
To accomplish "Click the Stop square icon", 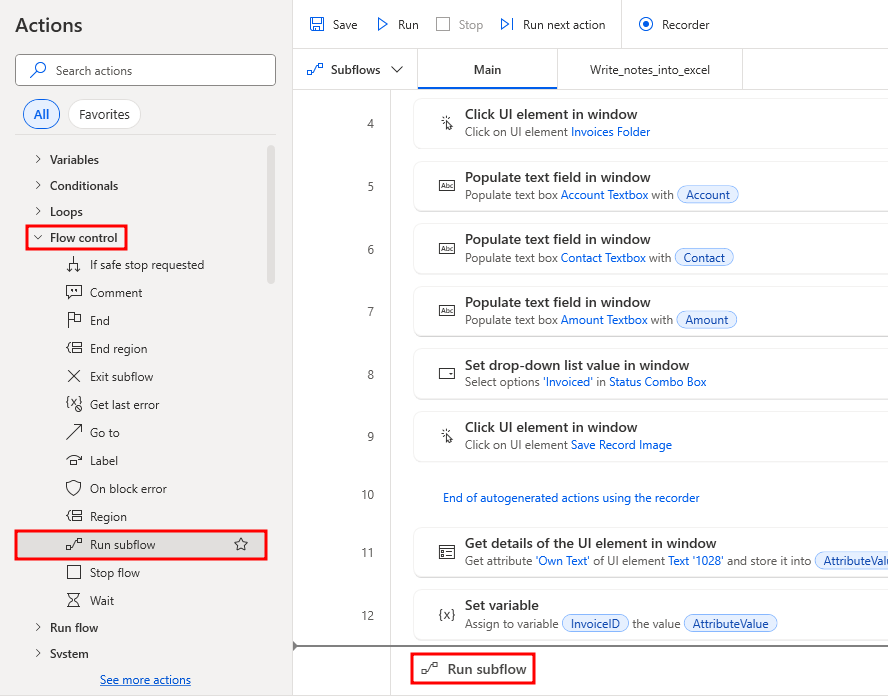I will tap(443, 24).
